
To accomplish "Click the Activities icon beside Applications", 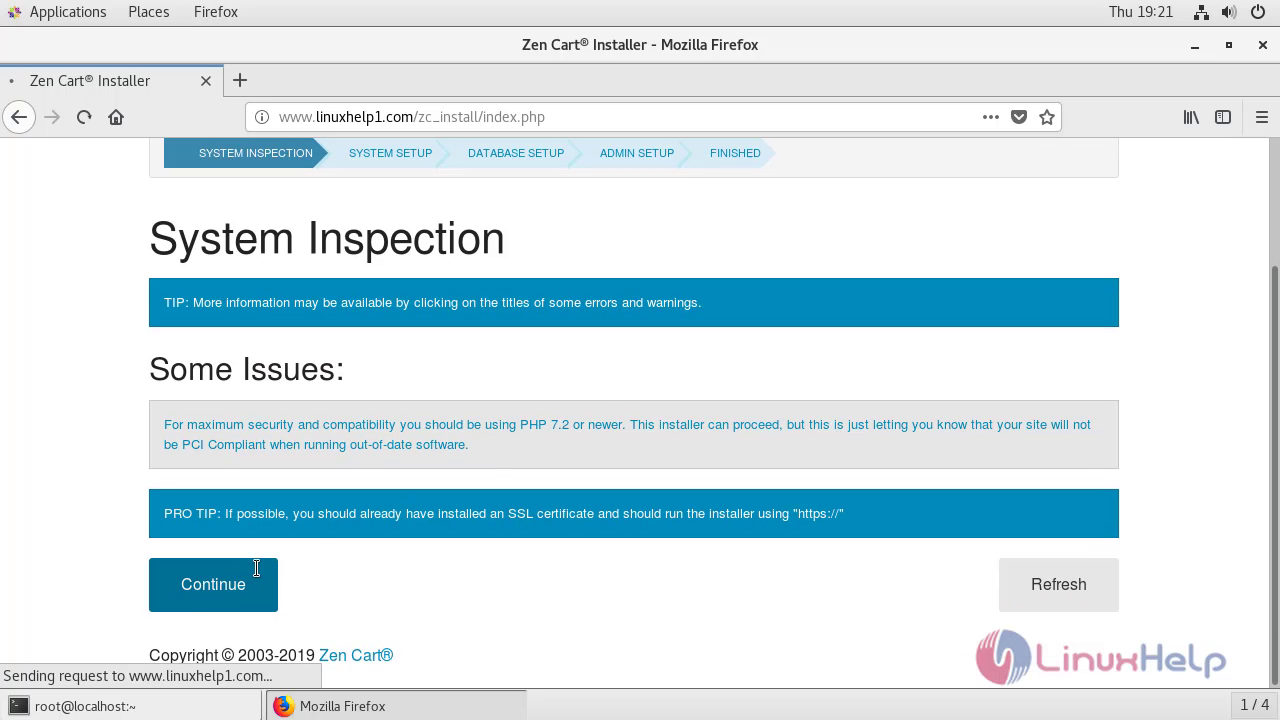I will coord(13,12).
